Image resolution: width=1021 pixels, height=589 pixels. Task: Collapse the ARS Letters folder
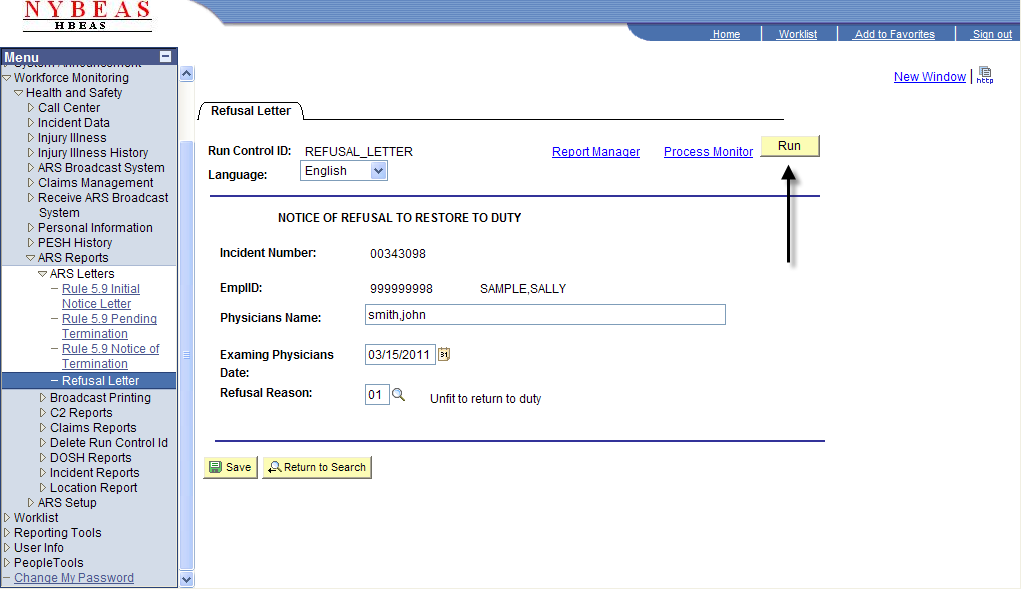(x=43, y=274)
